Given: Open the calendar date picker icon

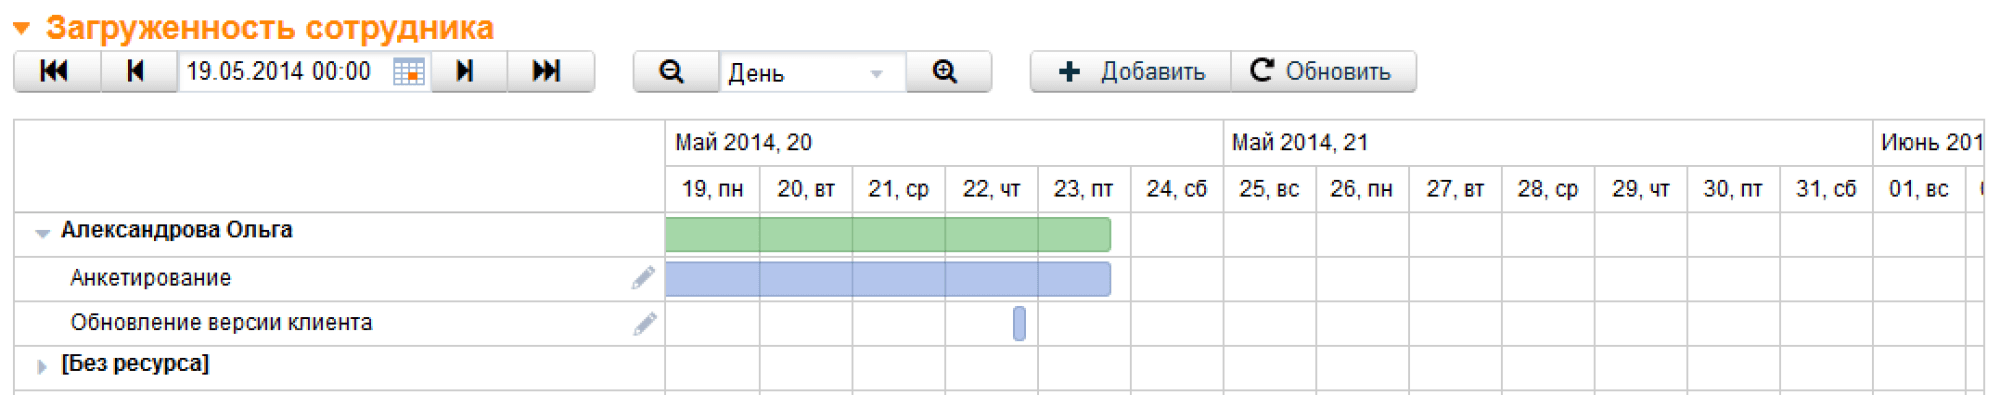Looking at the screenshot, I should coord(409,72).
